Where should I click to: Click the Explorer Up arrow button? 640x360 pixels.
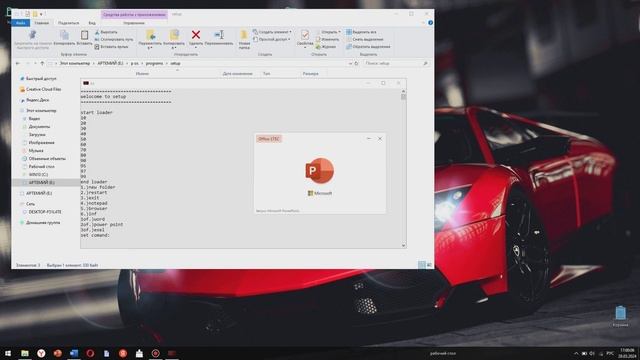coord(42,63)
